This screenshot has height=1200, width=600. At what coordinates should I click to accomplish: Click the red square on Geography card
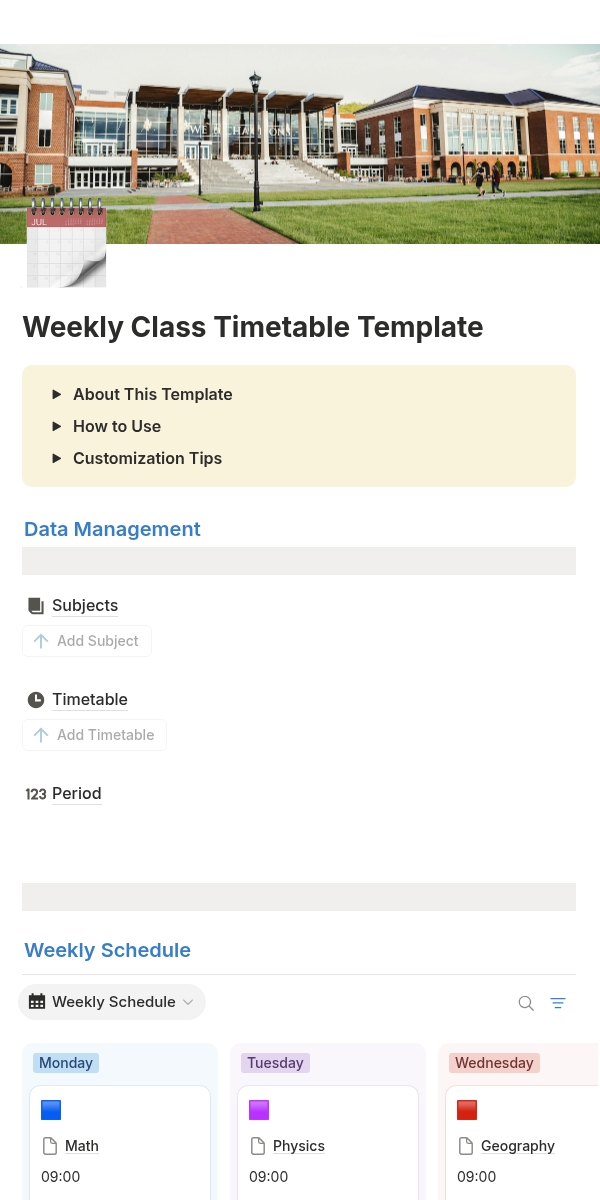[x=467, y=1110]
